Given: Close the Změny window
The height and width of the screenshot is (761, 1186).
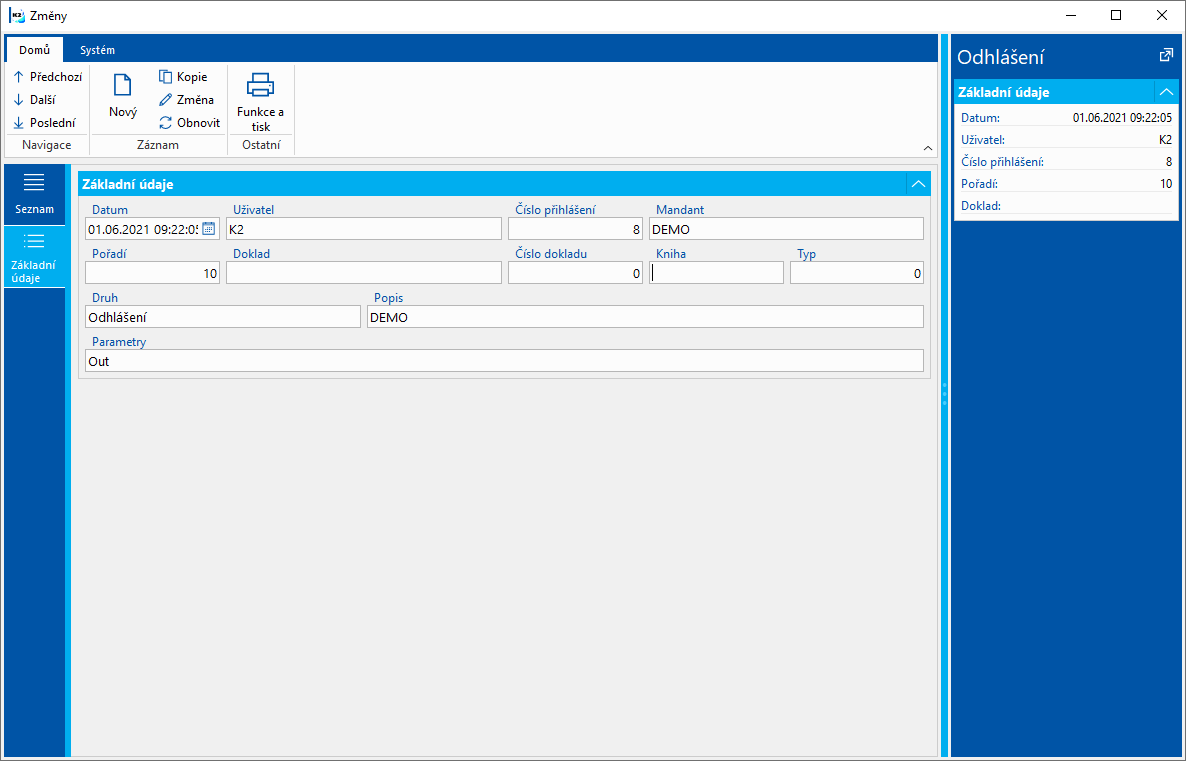Looking at the screenshot, I should [x=1162, y=15].
